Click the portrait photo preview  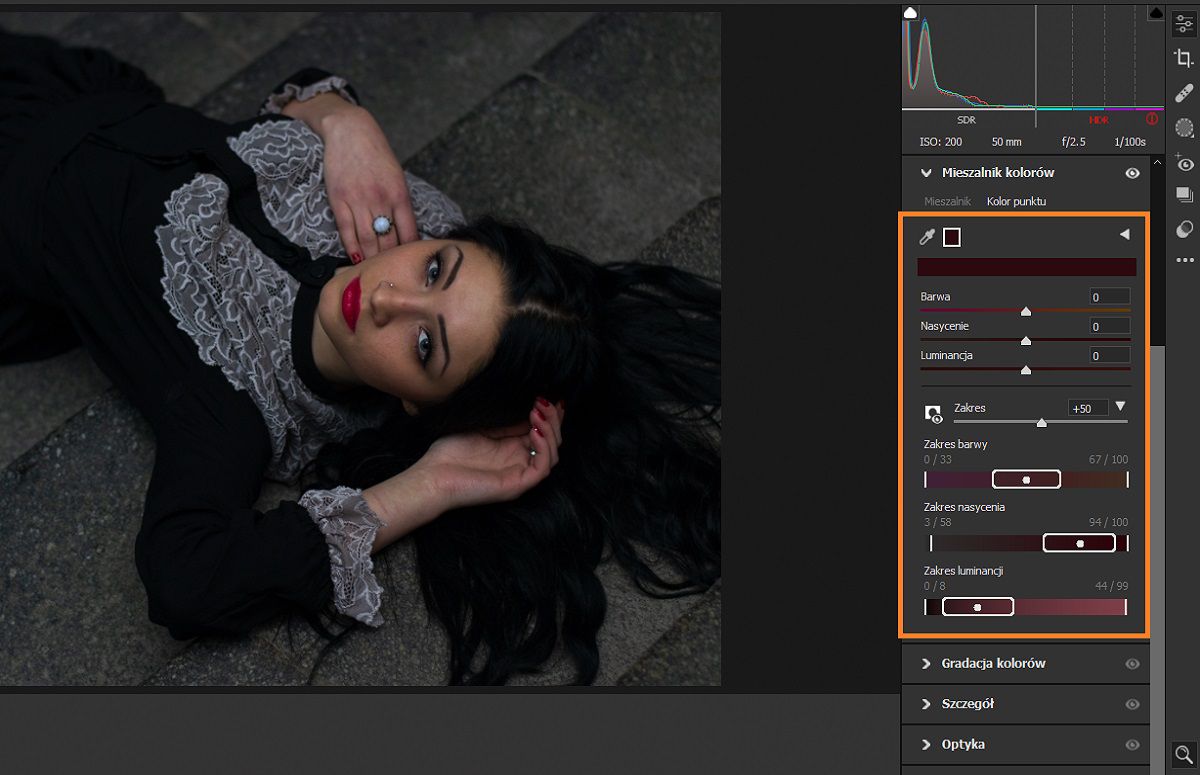(360, 349)
